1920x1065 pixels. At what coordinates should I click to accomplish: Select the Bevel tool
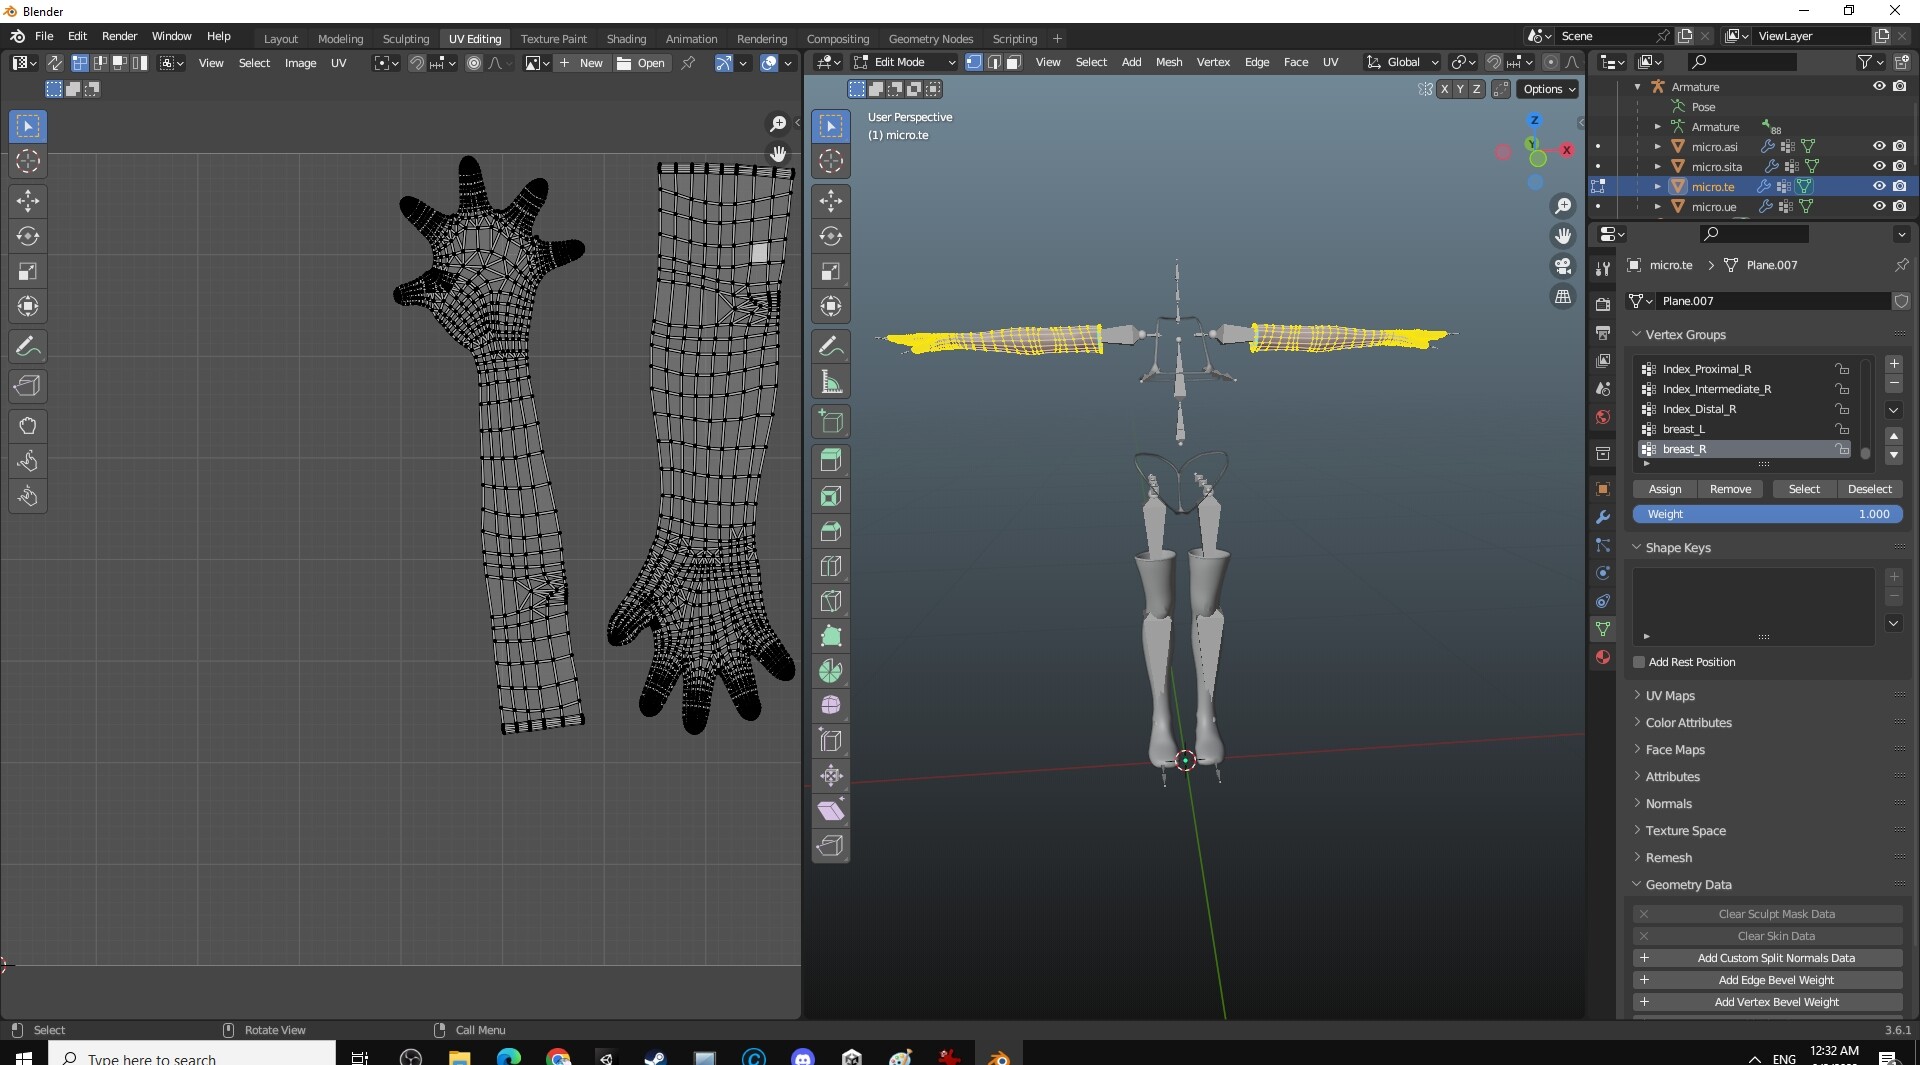point(831,531)
